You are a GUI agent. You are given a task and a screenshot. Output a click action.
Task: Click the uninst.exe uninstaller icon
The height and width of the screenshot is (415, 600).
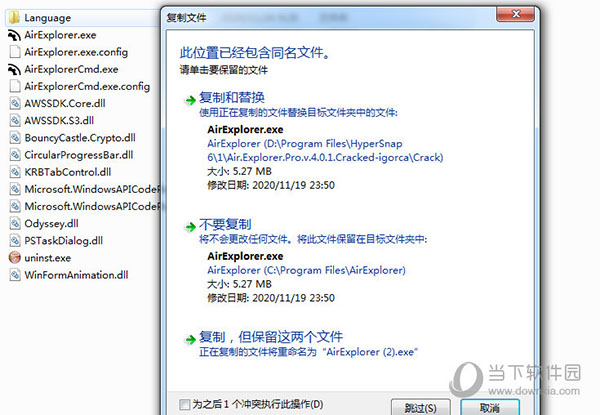point(15,257)
